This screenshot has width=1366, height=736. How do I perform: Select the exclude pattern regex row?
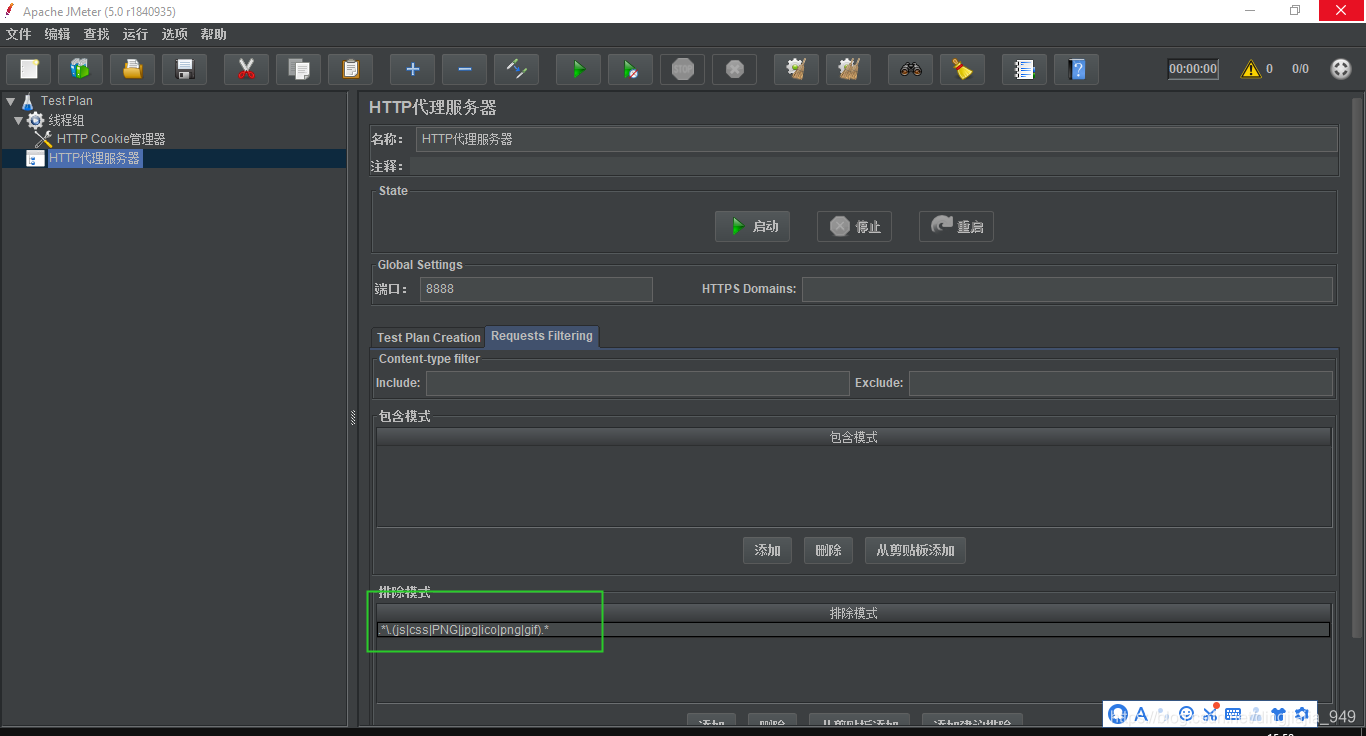click(853, 629)
